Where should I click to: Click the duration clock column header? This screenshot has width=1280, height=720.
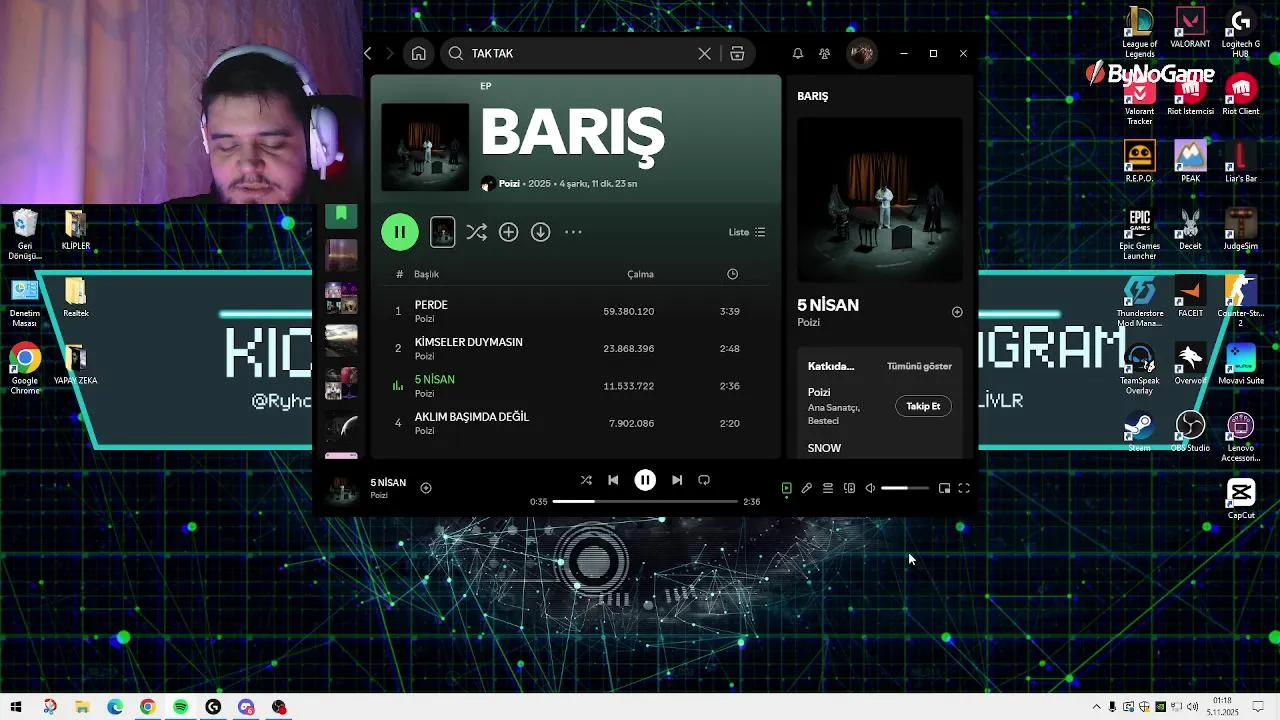coord(732,274)
